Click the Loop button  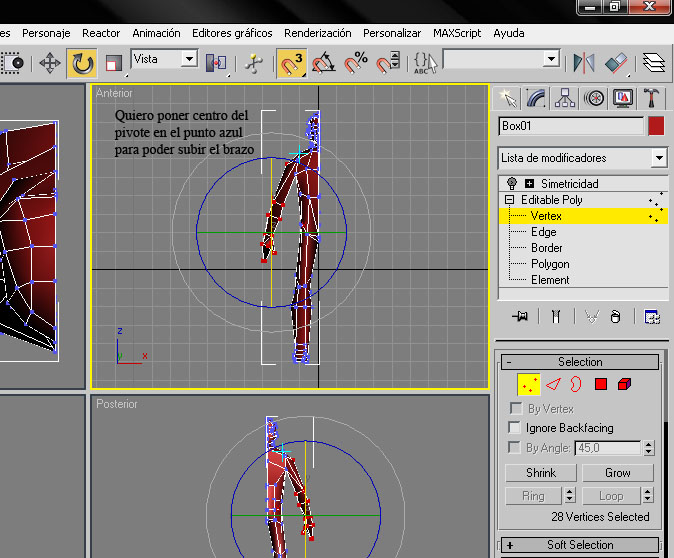[x=611, y=496]
